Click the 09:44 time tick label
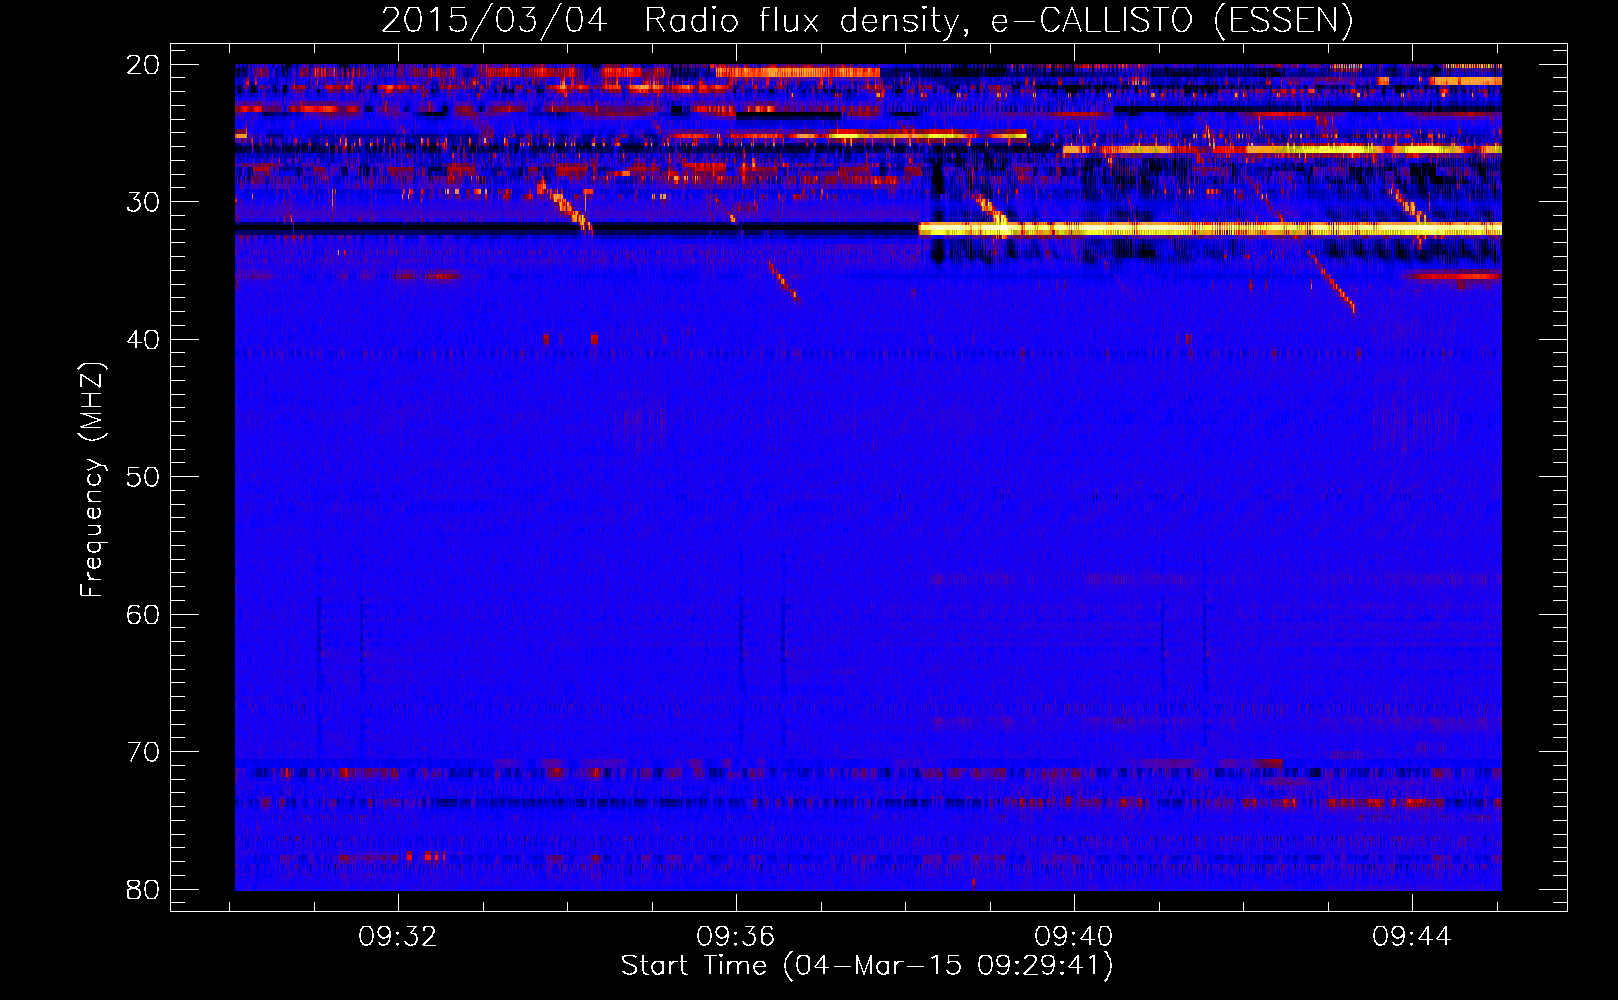The height and width of the screenshot is (1000, 1618). [x=1412, y=937]
